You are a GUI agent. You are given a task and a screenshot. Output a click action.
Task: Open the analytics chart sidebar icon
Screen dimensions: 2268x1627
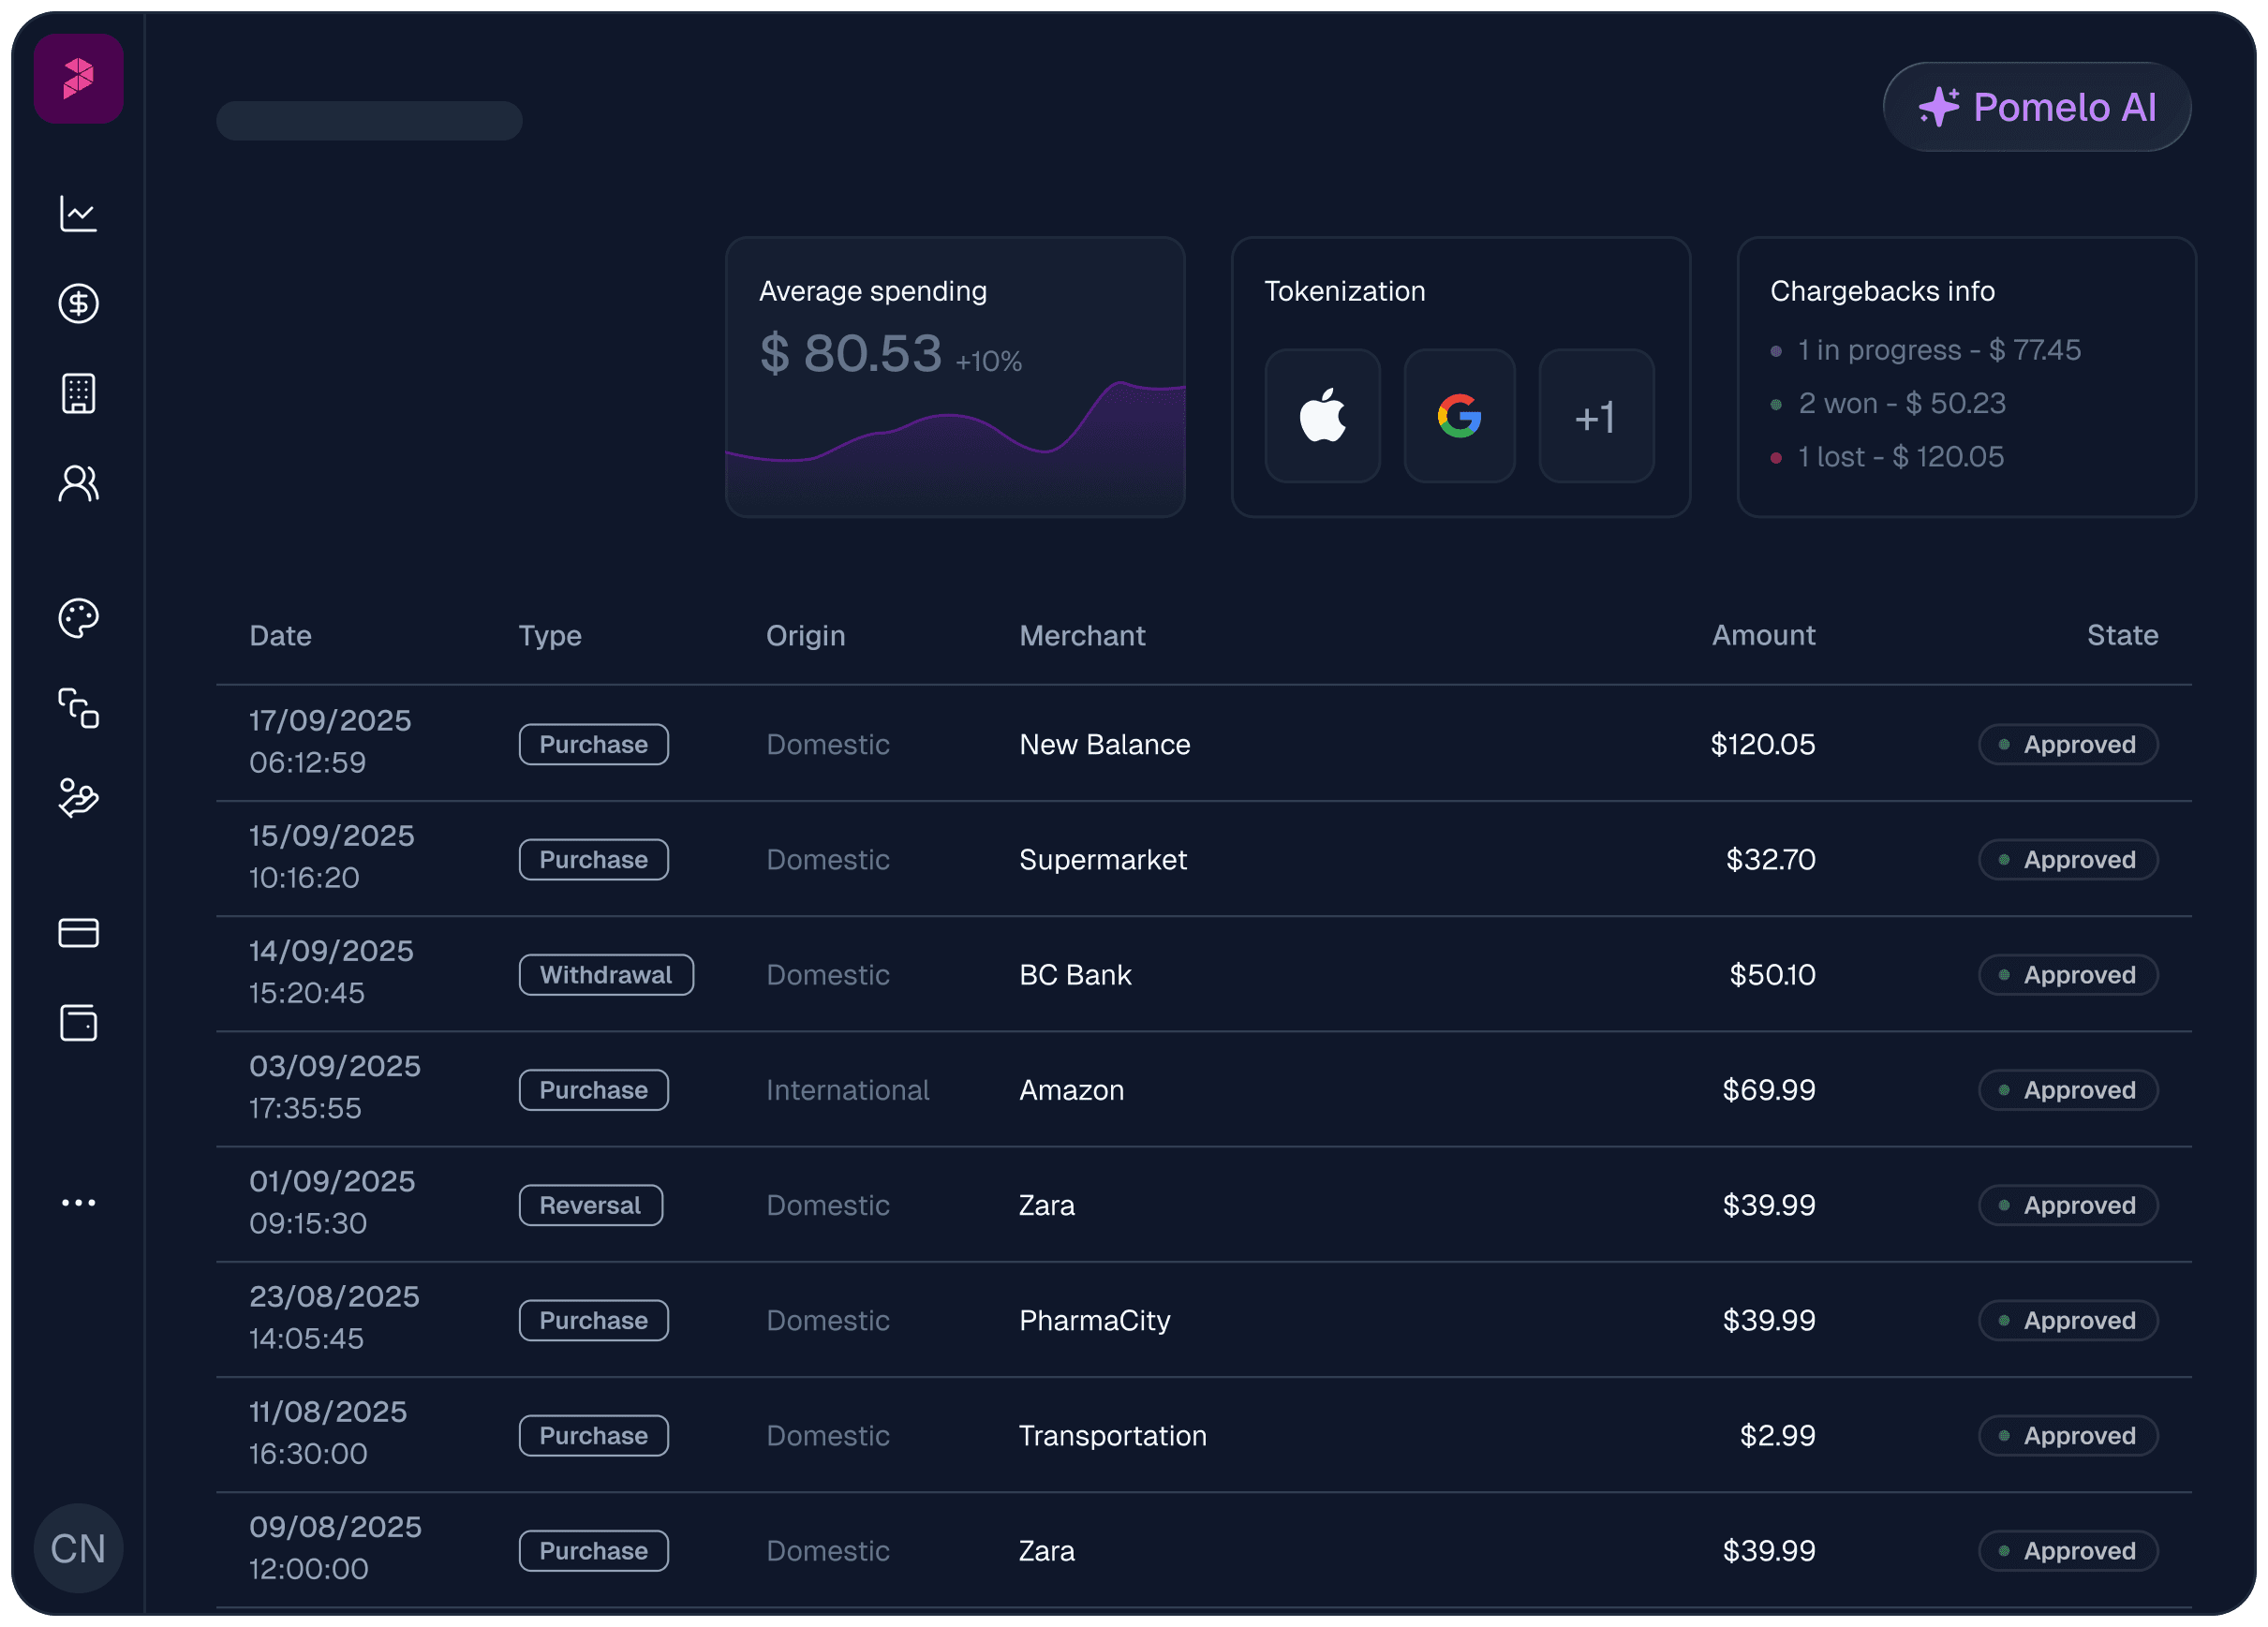coord(78,213)
